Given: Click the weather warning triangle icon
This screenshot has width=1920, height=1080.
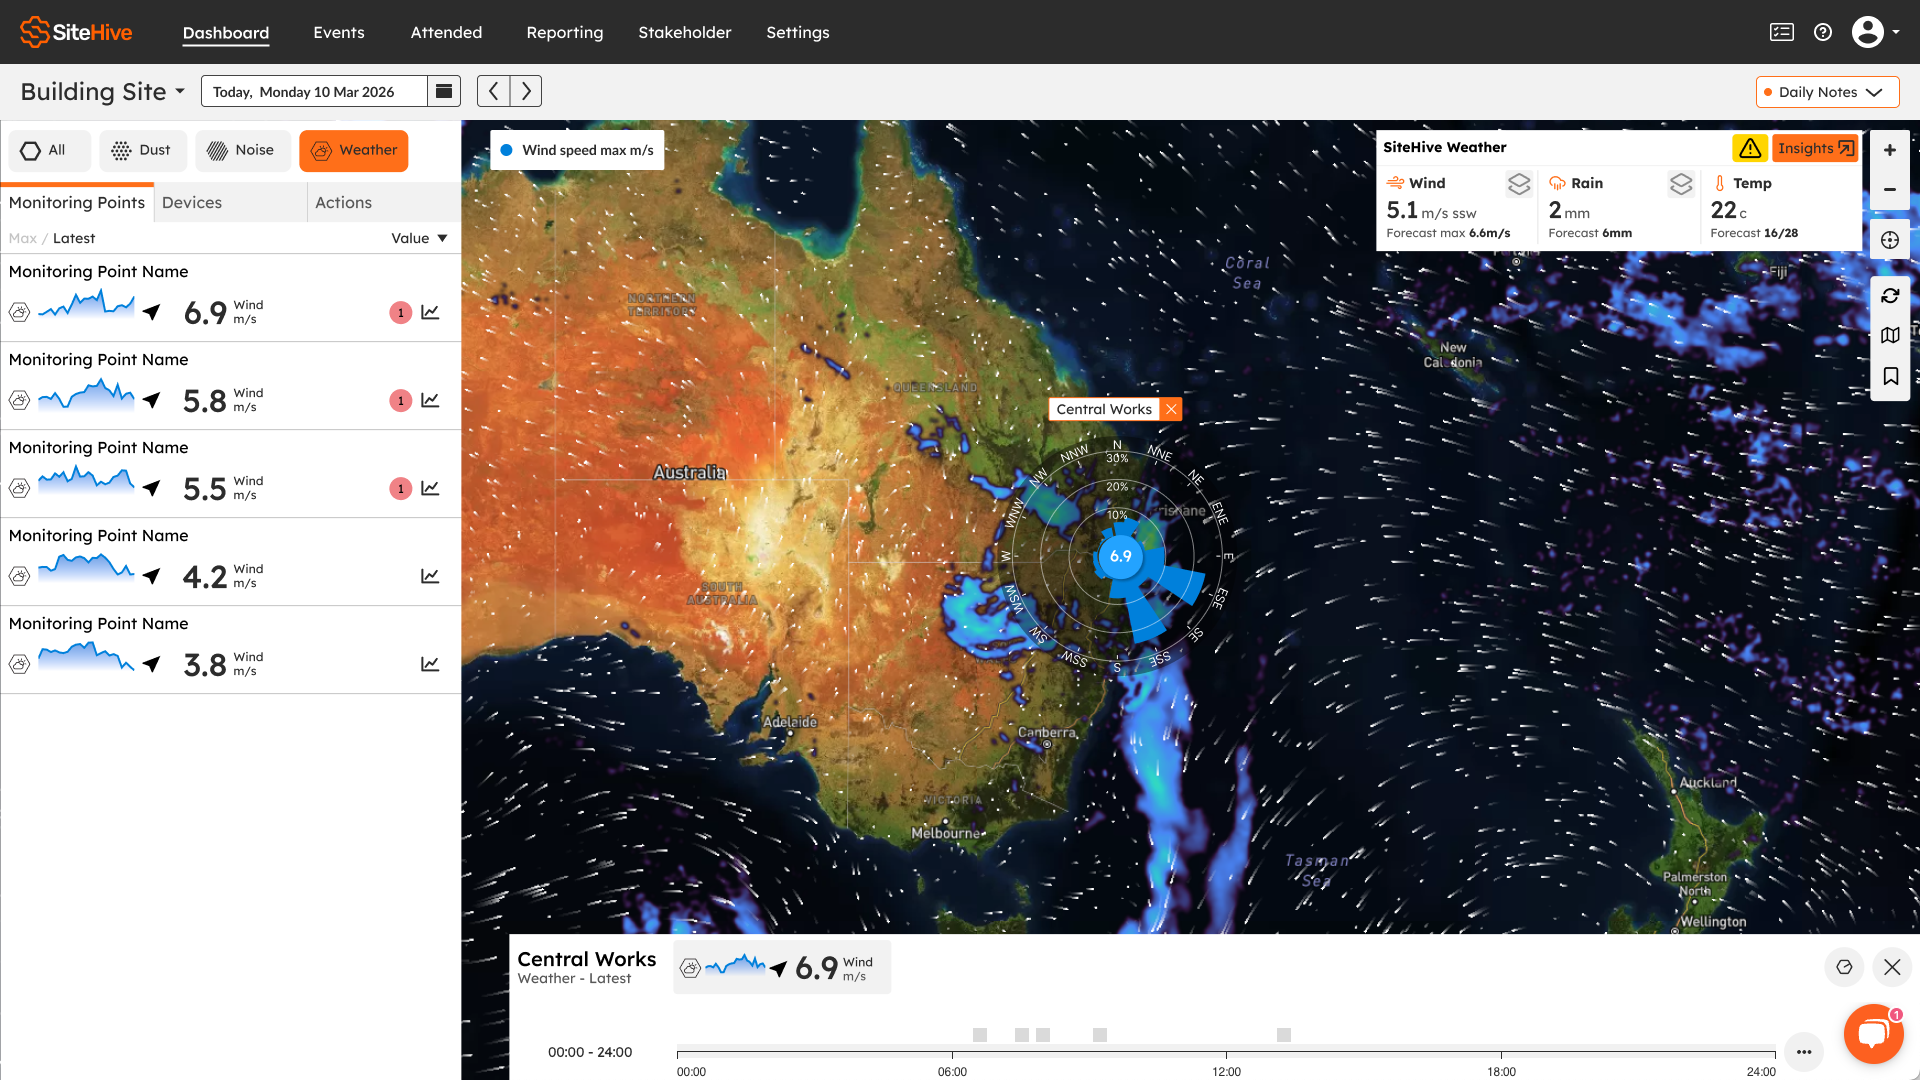Looking at the screenshot, I should click(x=1750, y=148).
